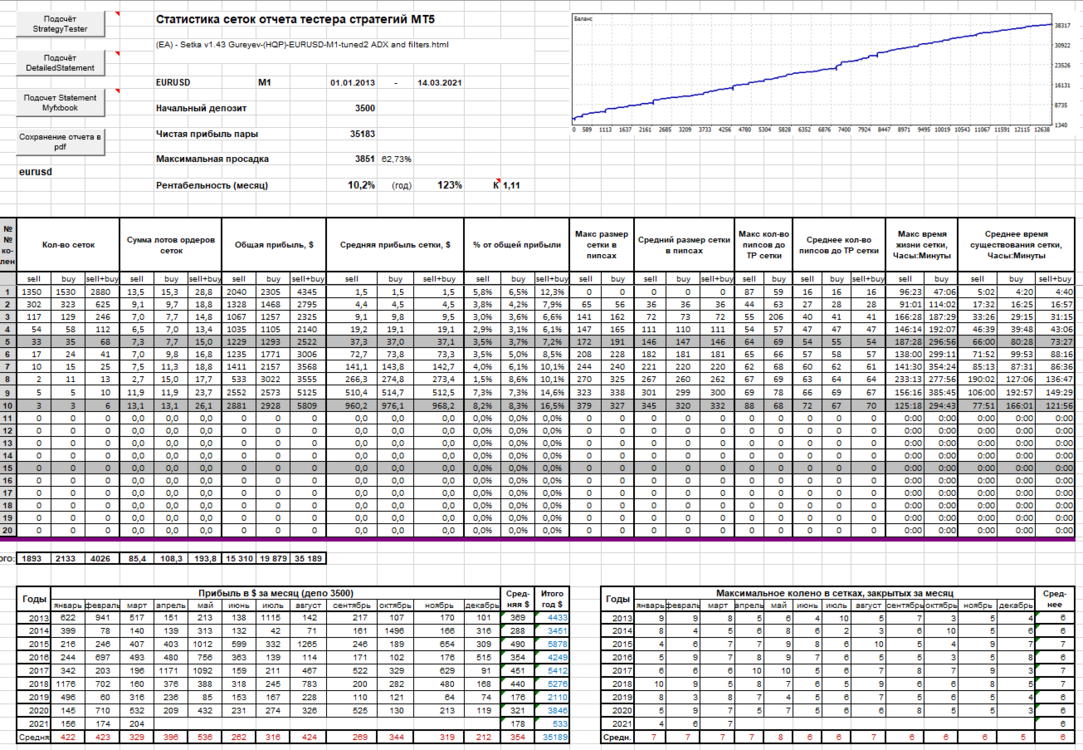Select row 9 buy max life 385:45

tap(941, 393)
